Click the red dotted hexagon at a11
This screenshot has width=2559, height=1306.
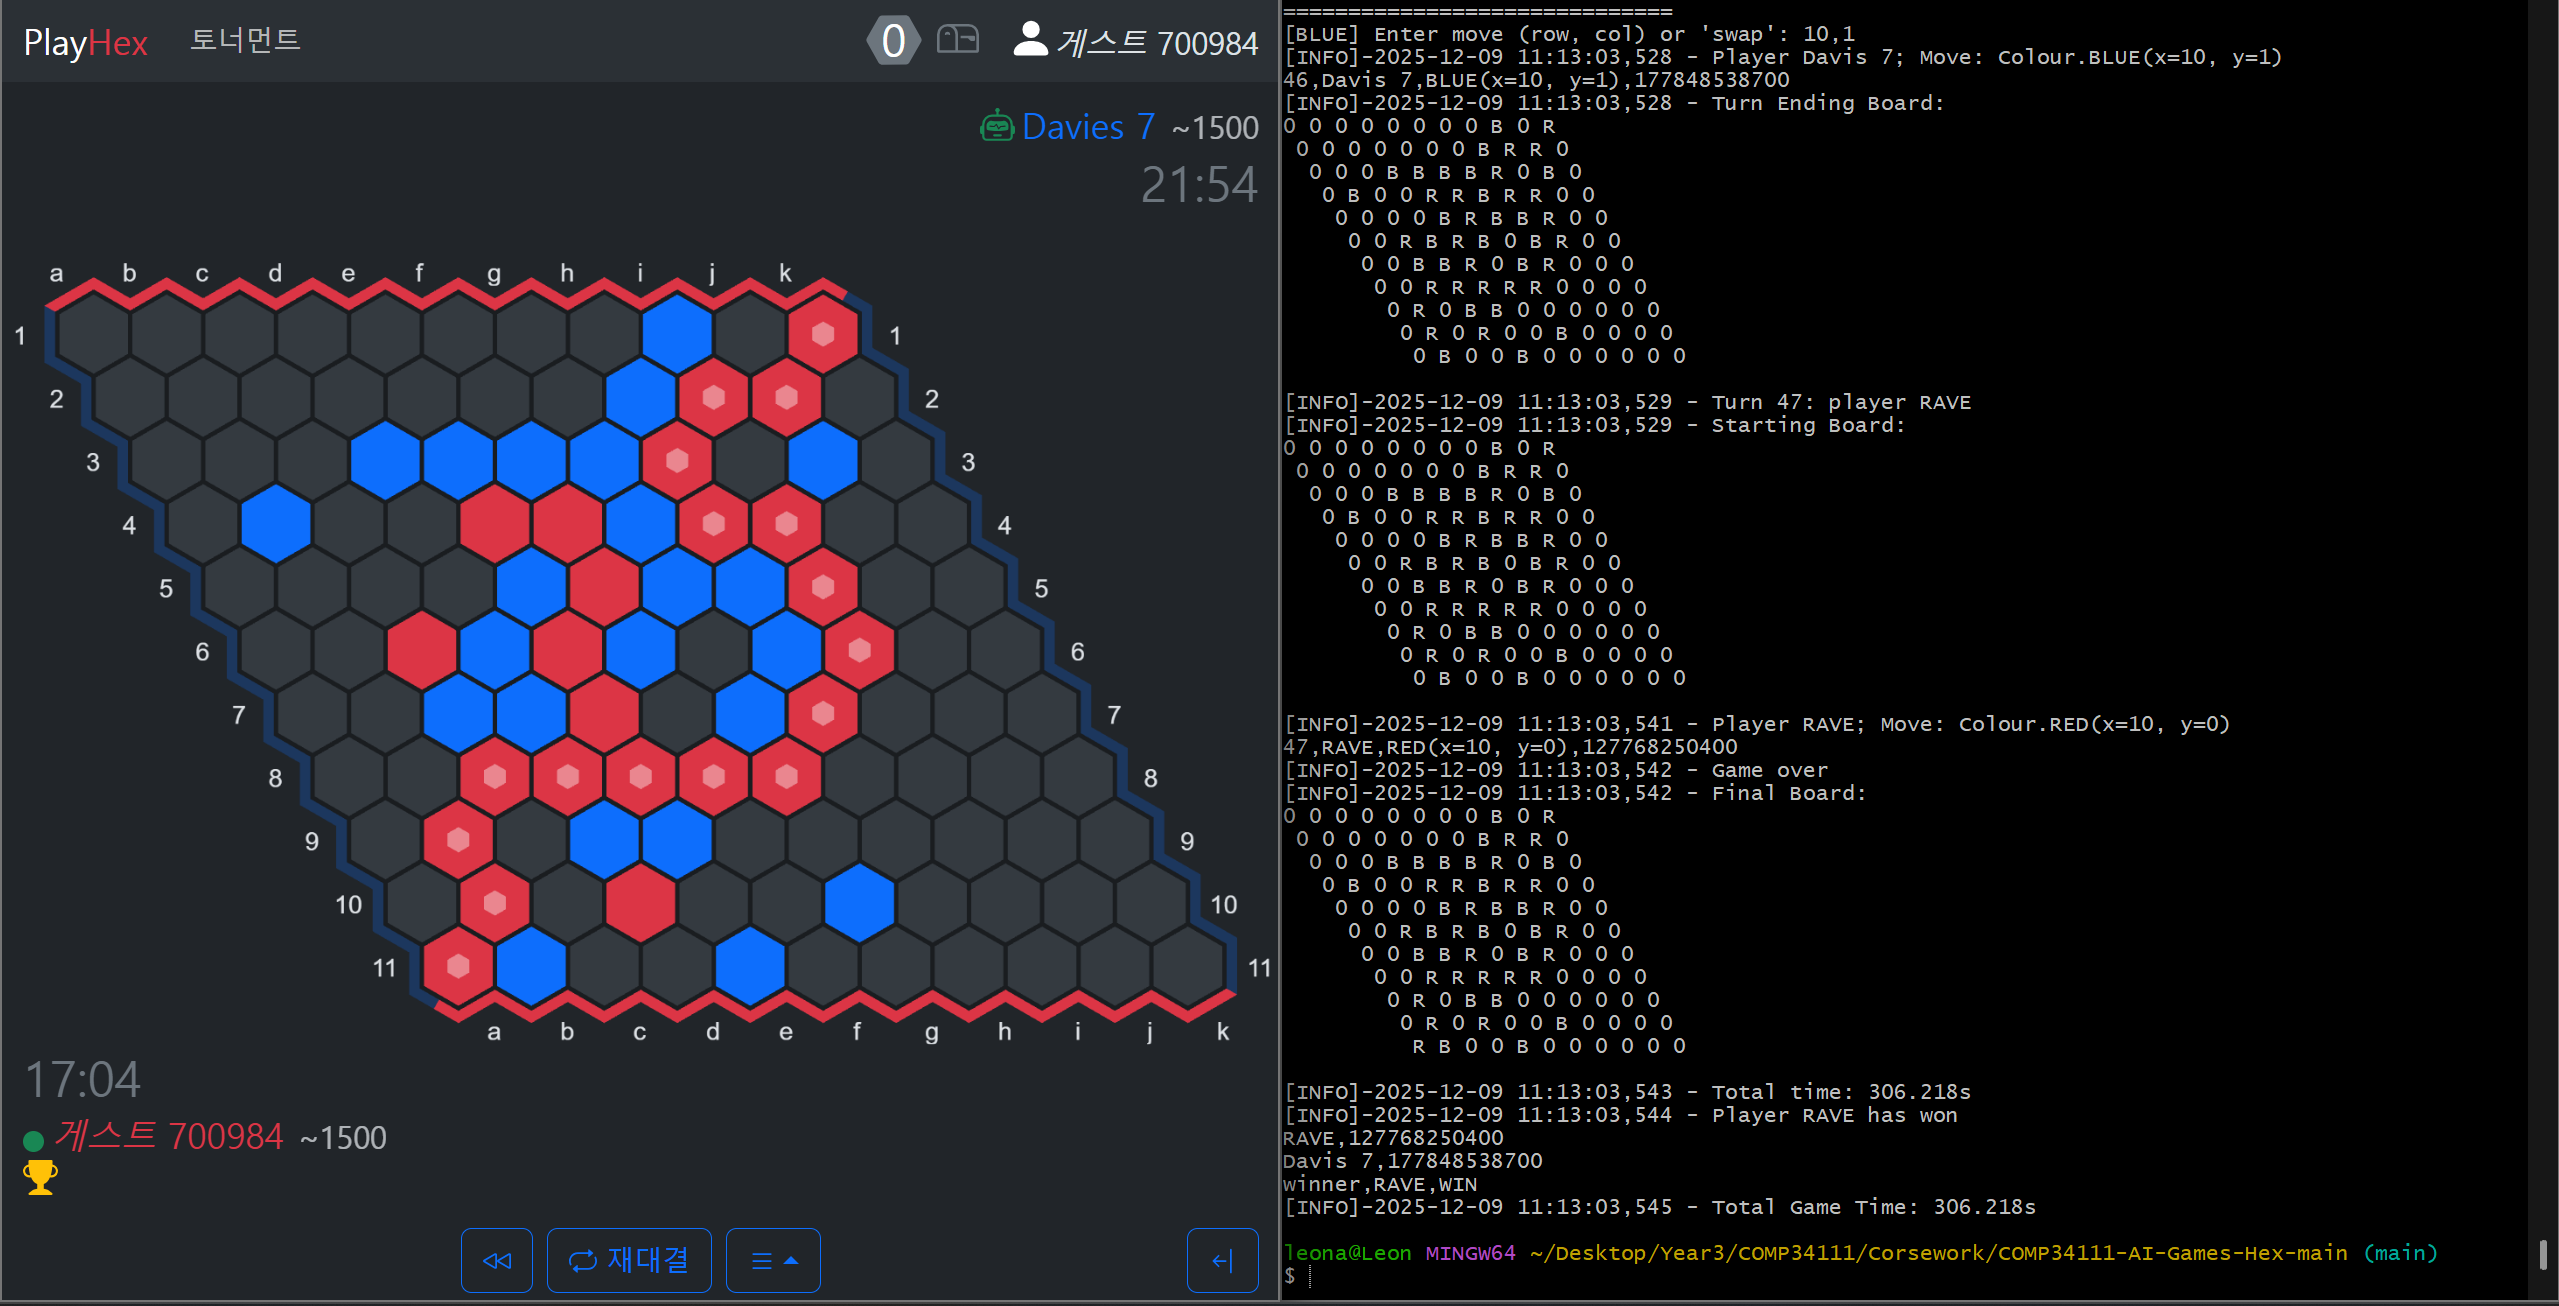tap(458, 966)
